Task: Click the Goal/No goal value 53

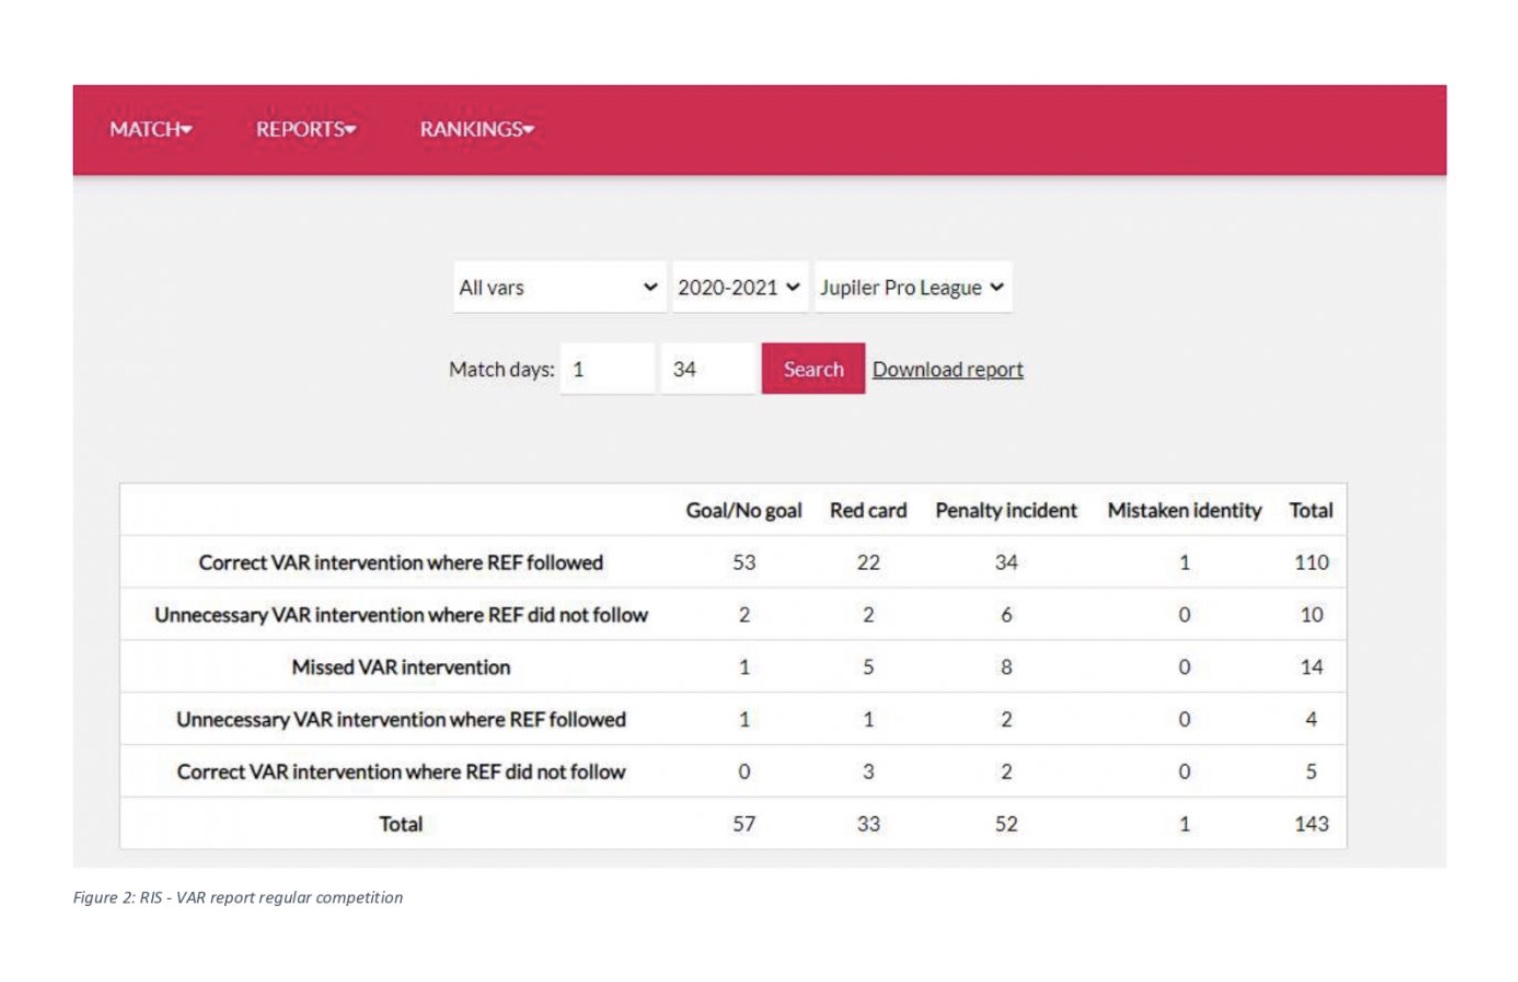Action: coord(744,563)
